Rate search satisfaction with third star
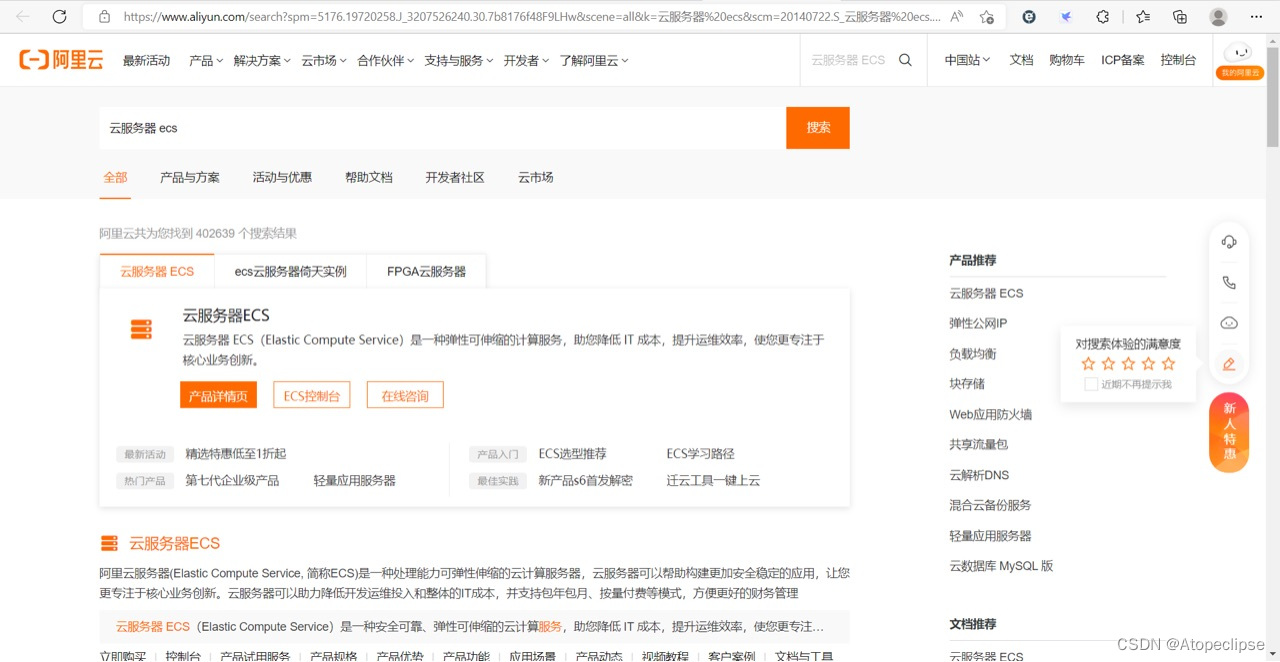The height and width of the screenshot is (662, 1280). [1128, 364]
